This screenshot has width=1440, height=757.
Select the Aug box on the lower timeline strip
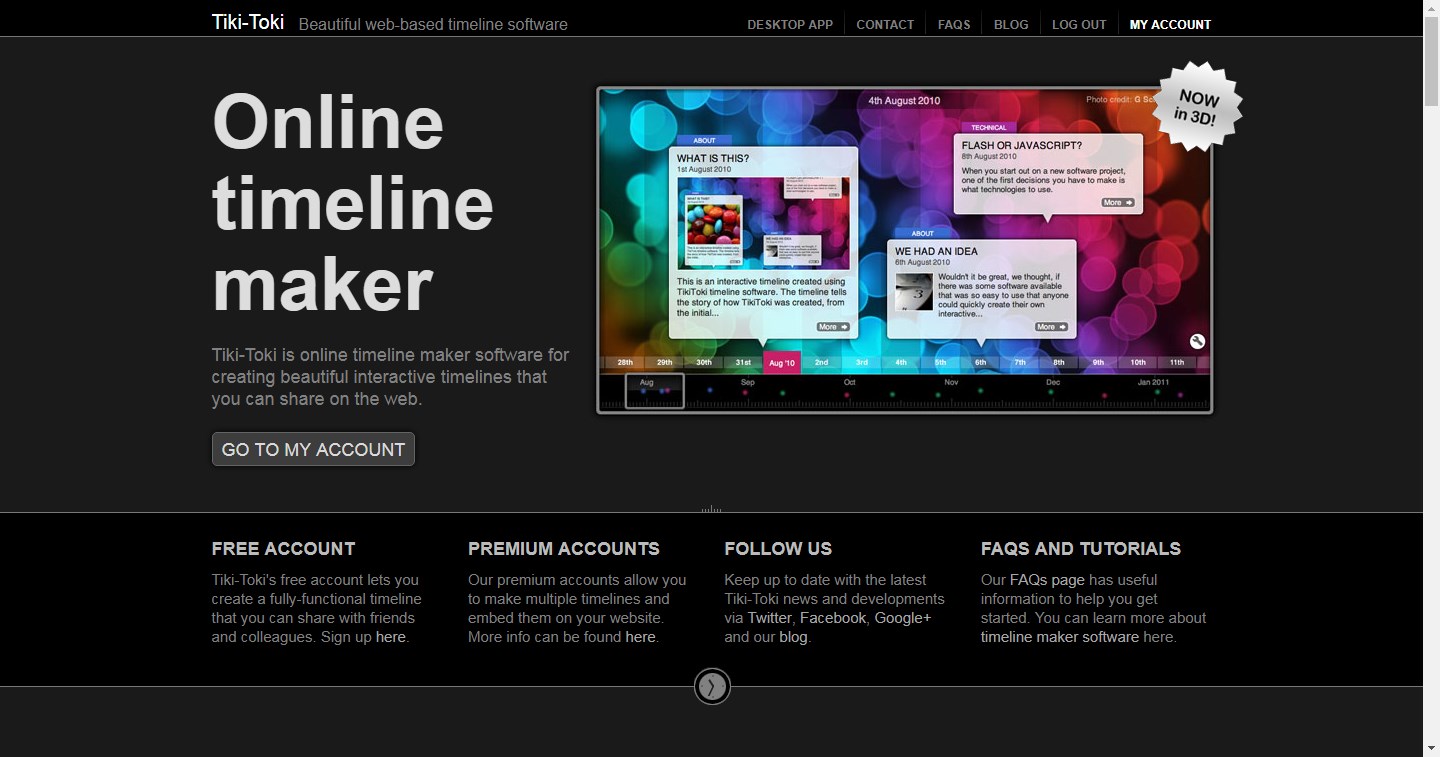click(x=654, y=391)
